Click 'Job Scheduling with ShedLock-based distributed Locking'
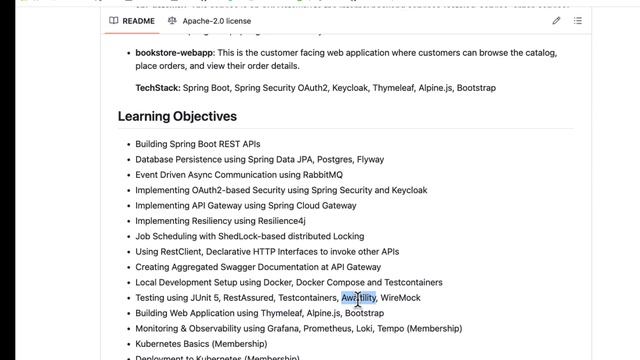Image resolution: width=640 pixels, height=360 pixels. click(250, 236)
